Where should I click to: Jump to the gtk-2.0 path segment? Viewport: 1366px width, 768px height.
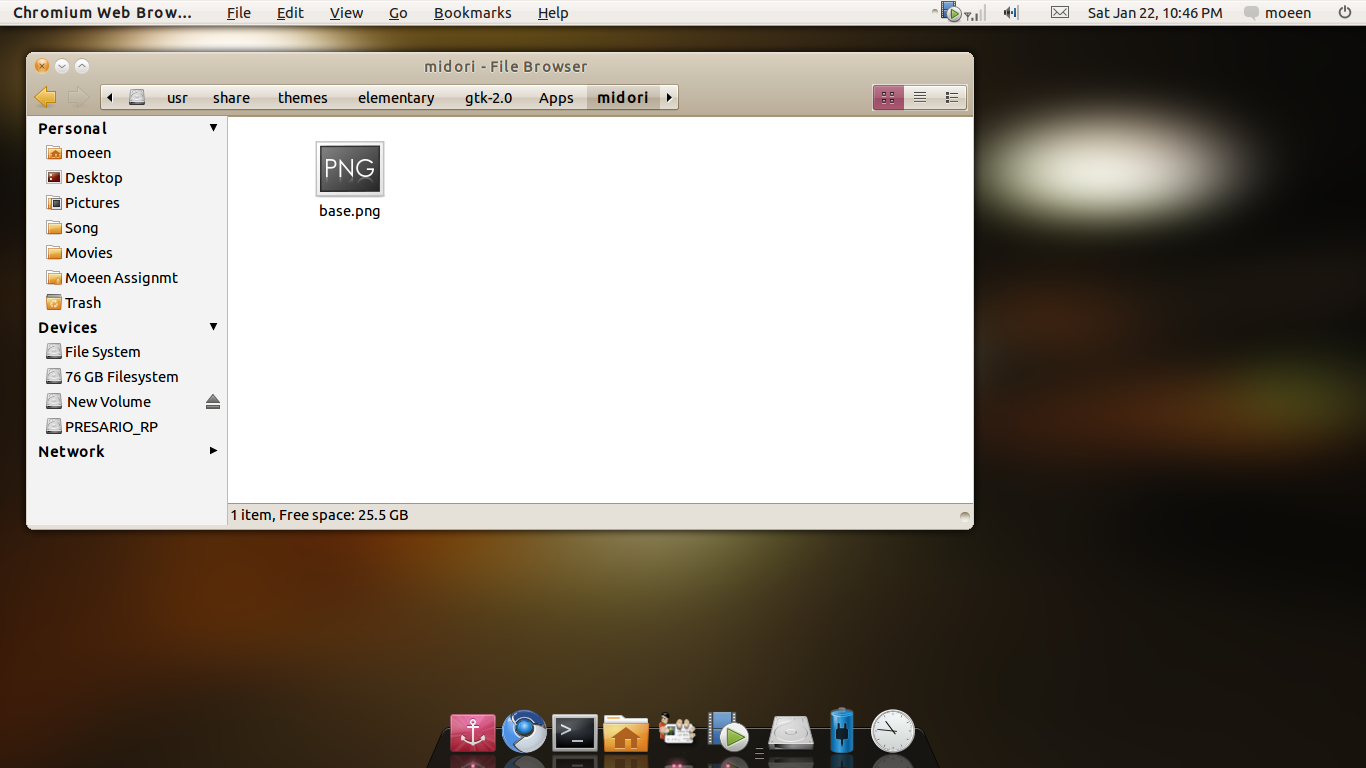click(488, 97)
